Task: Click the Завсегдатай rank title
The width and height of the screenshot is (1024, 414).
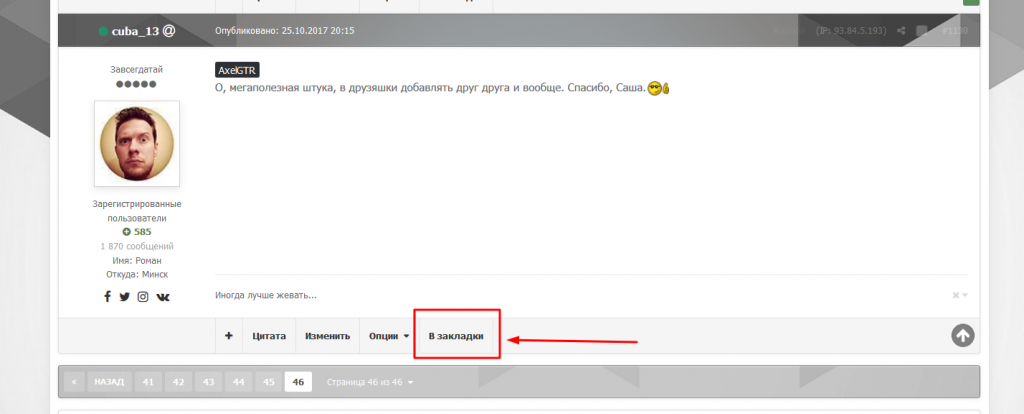Action: [137, 69]
